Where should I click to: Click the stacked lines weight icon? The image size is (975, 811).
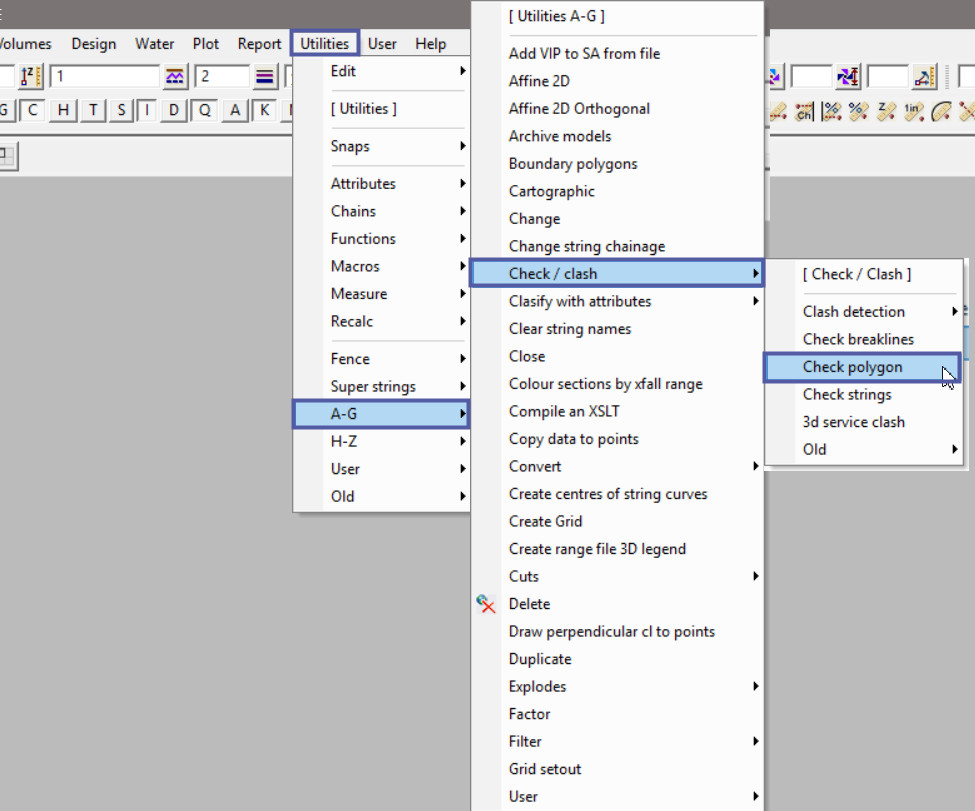tap(264, 76)
